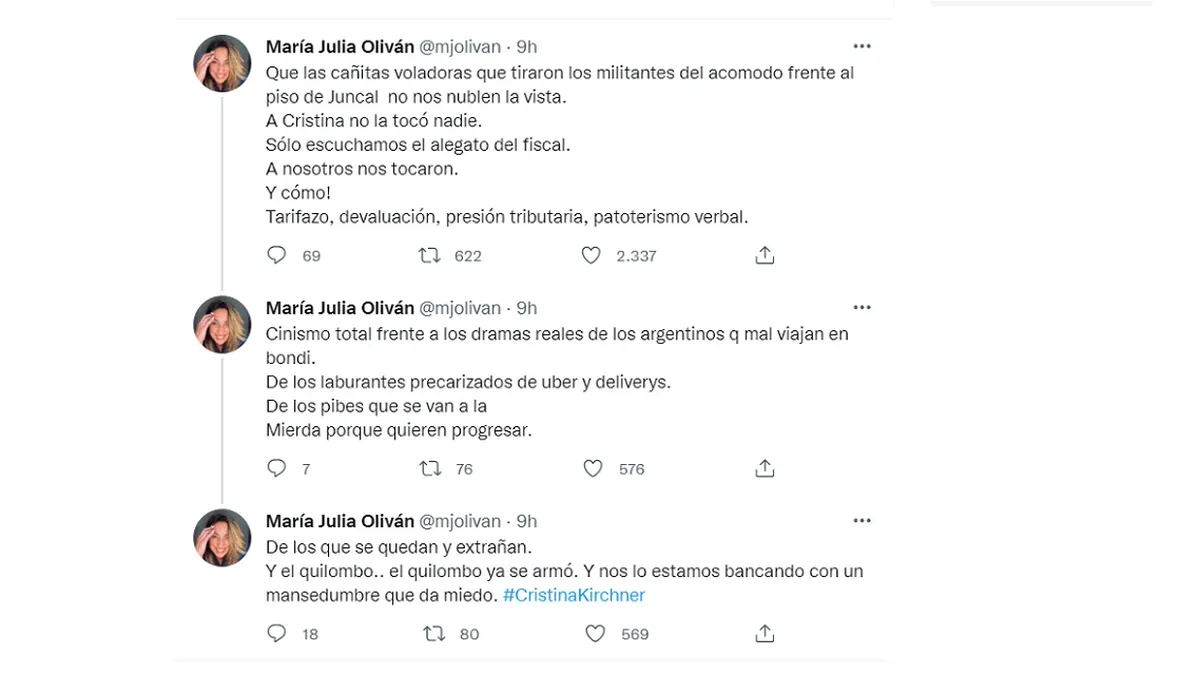Retweet the tweet with 76 retweets

click(430, 468)
